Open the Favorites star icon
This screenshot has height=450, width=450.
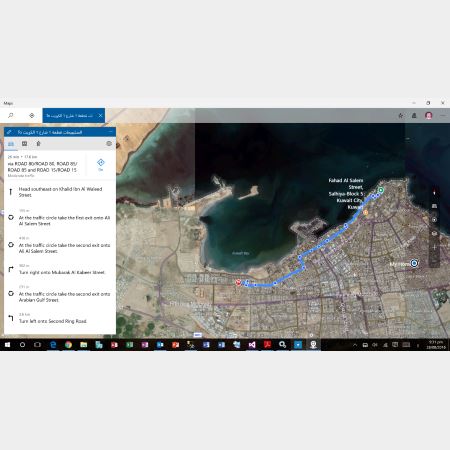pos(401,115)
